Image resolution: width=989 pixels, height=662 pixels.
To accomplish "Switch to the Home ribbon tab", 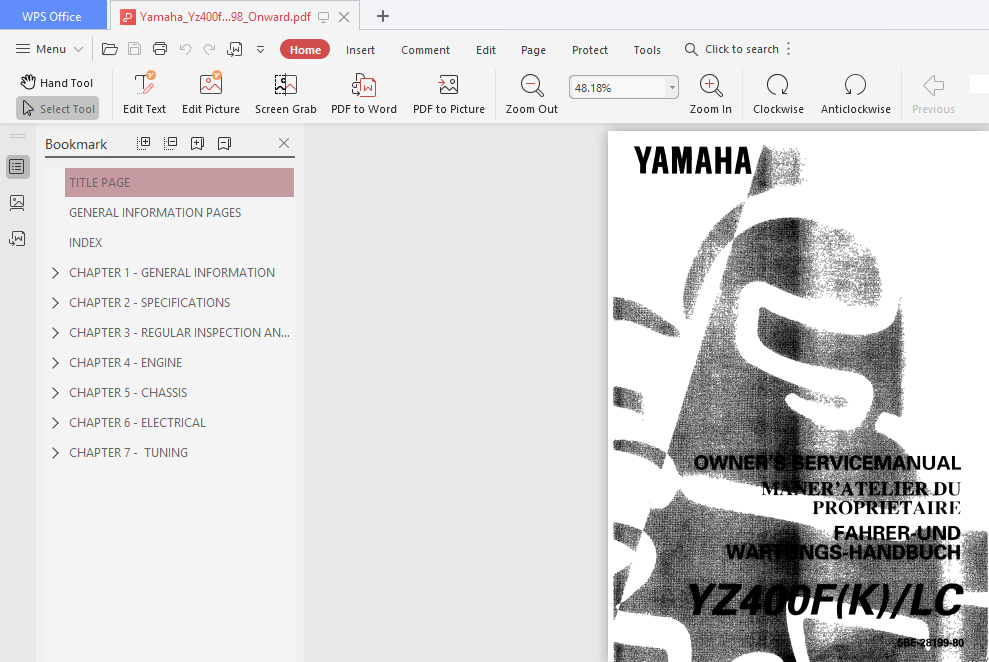I will pyautogui.click(x=305, y=50).
